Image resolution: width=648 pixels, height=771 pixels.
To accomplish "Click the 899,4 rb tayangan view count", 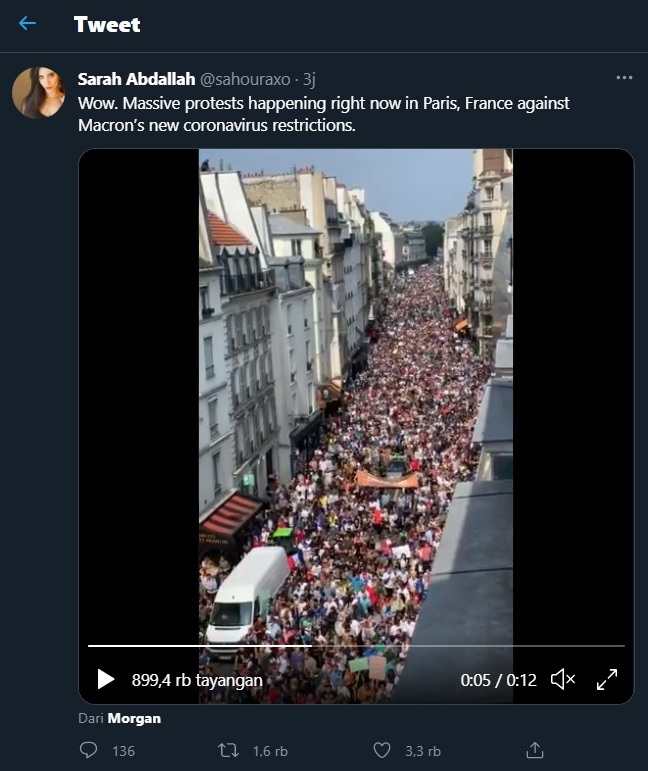I will [x=197, y=680].
